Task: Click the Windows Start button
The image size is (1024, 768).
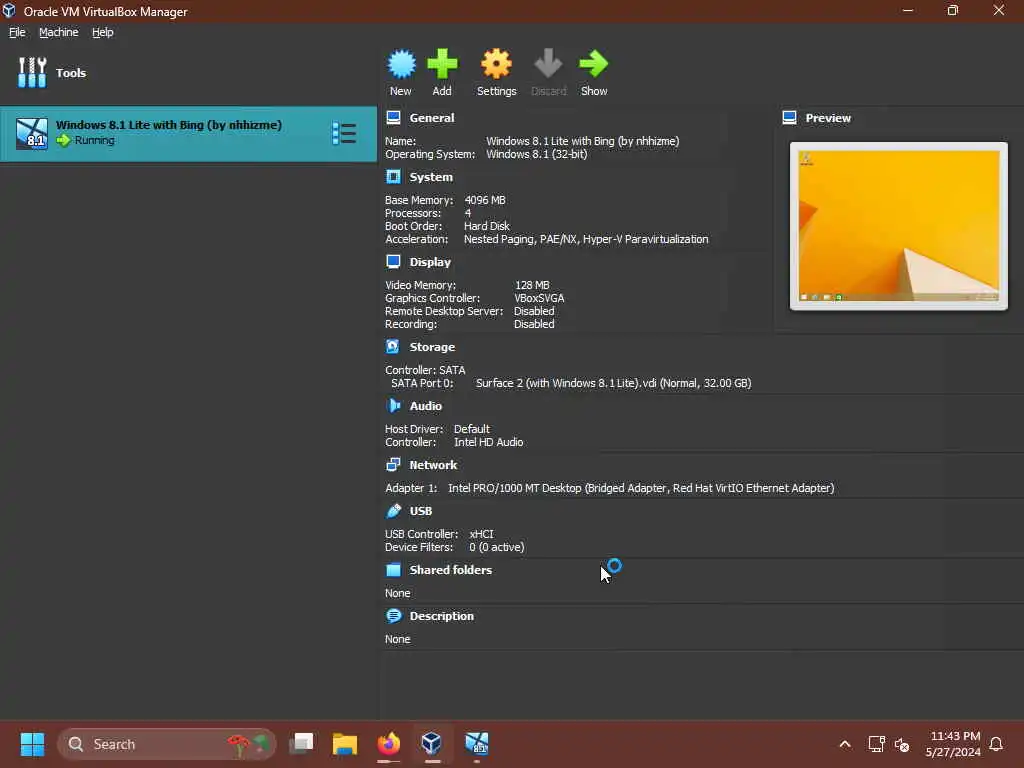Action: (x=32, y=744)
